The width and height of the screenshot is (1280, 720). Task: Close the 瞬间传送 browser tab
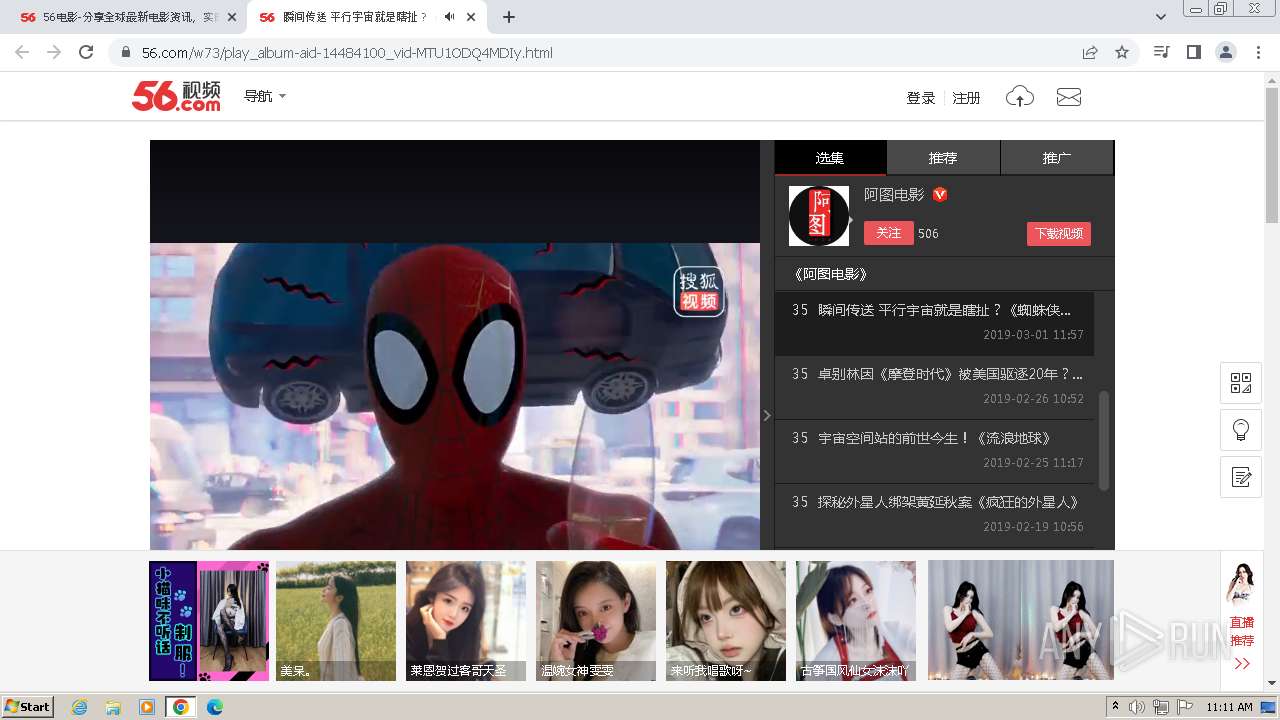471,17
